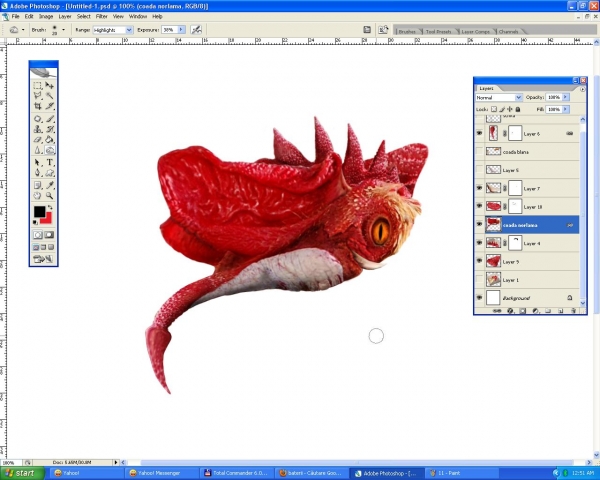The height and width of the screenshot is (480, 600).
Task: Hide the Background layer
Action: point(479,297)
